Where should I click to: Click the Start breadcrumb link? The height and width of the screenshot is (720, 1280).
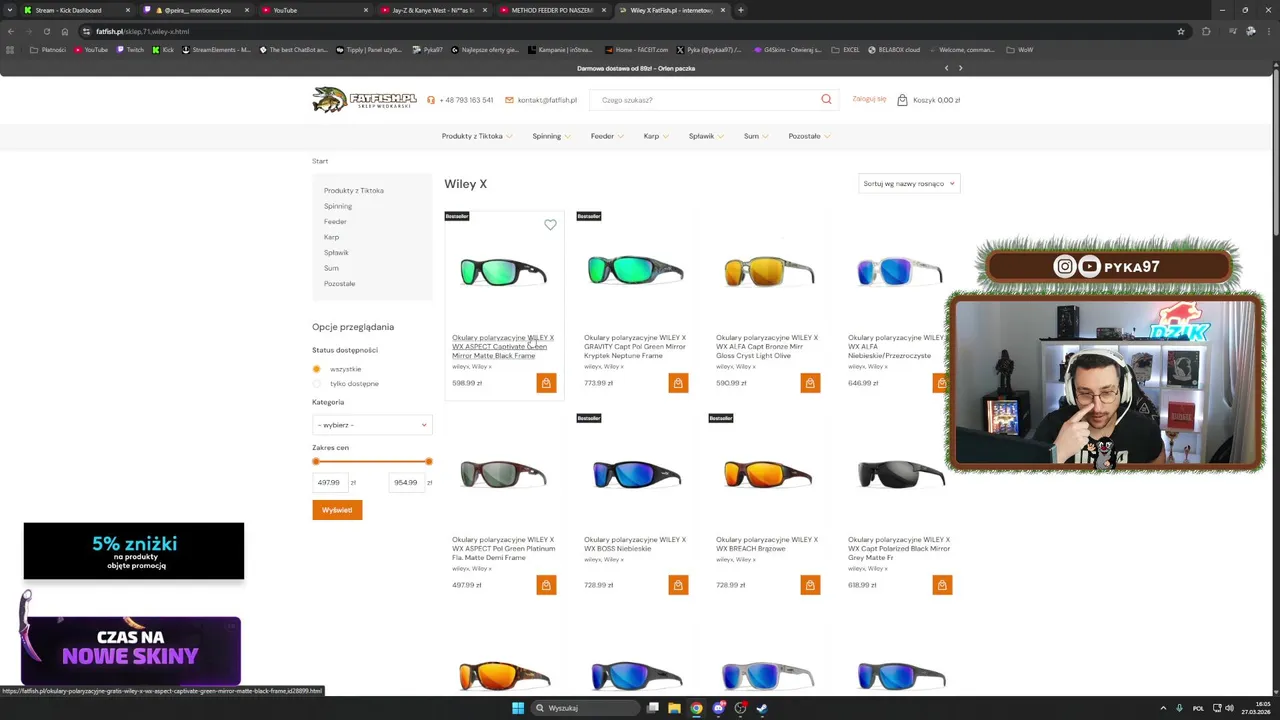(320, 161)
